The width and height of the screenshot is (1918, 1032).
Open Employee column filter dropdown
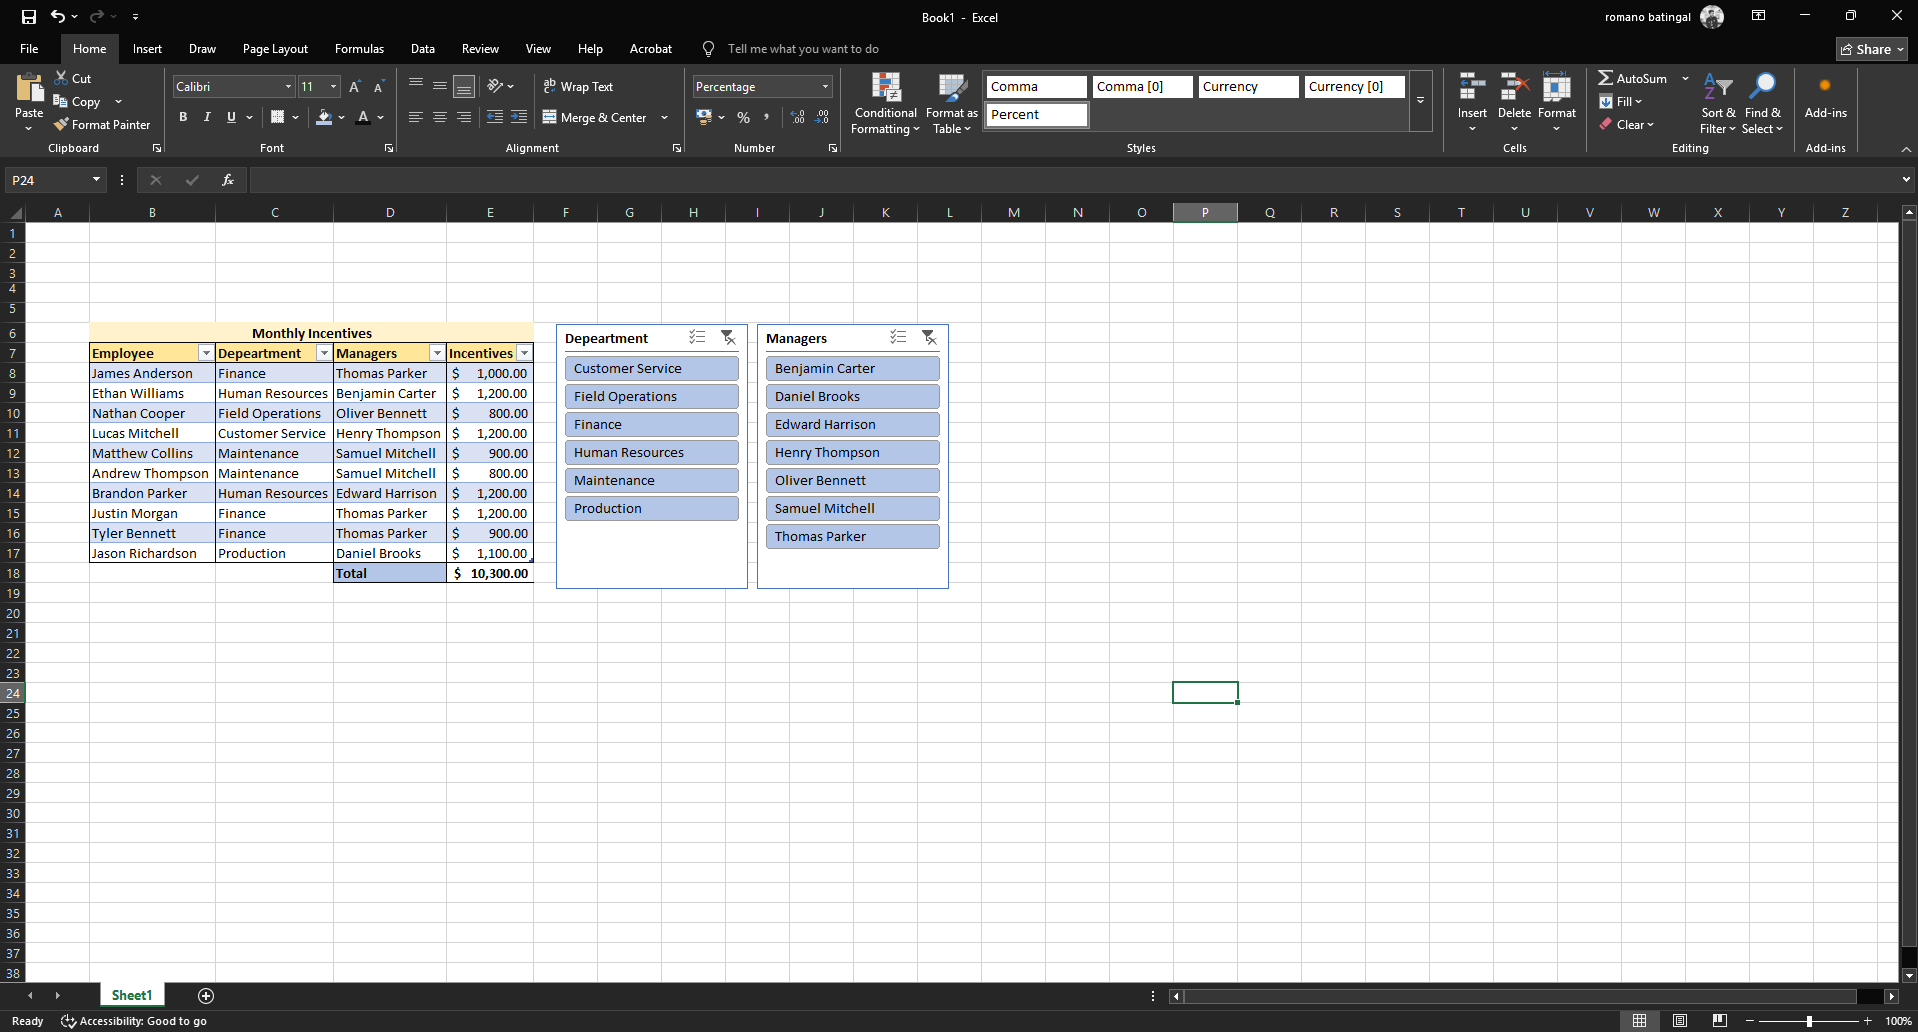pyautogui.click(x=206, y=353)
